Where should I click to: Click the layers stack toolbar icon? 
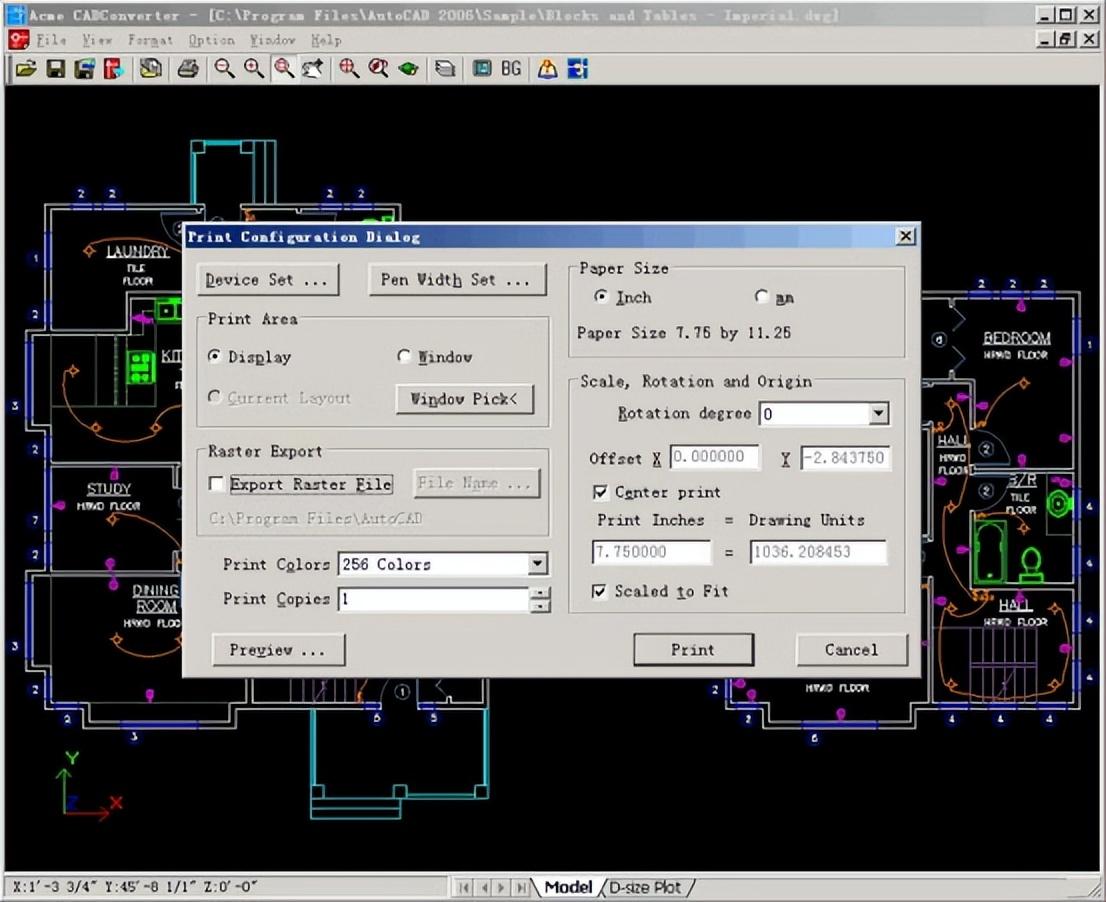coord(446,69)
